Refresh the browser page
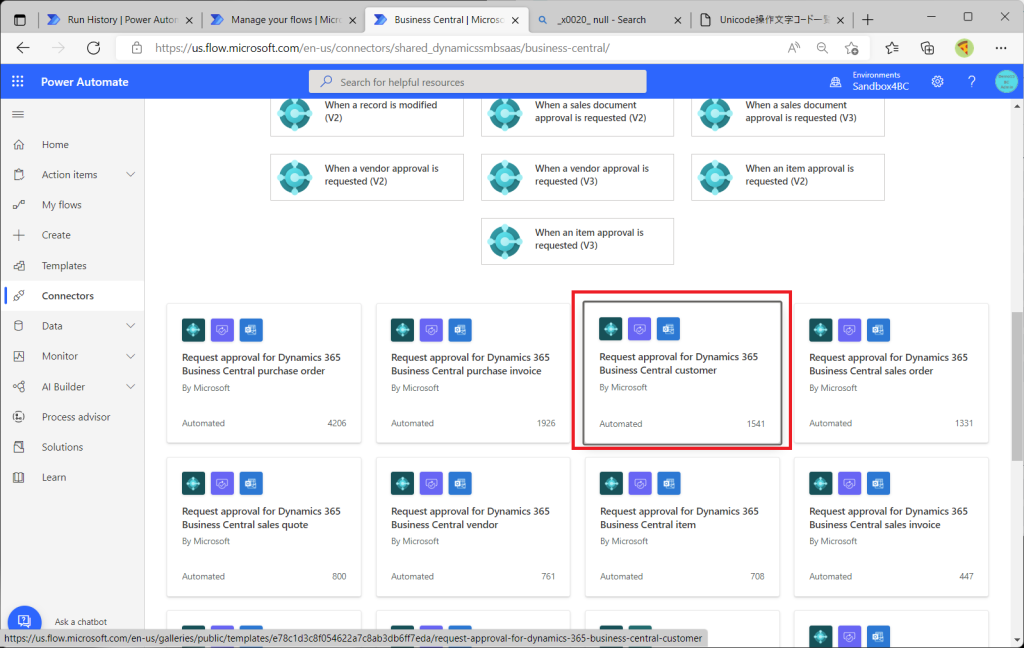Image resolution: width=1024 pixels, height=648 pixels. [93, 48]
